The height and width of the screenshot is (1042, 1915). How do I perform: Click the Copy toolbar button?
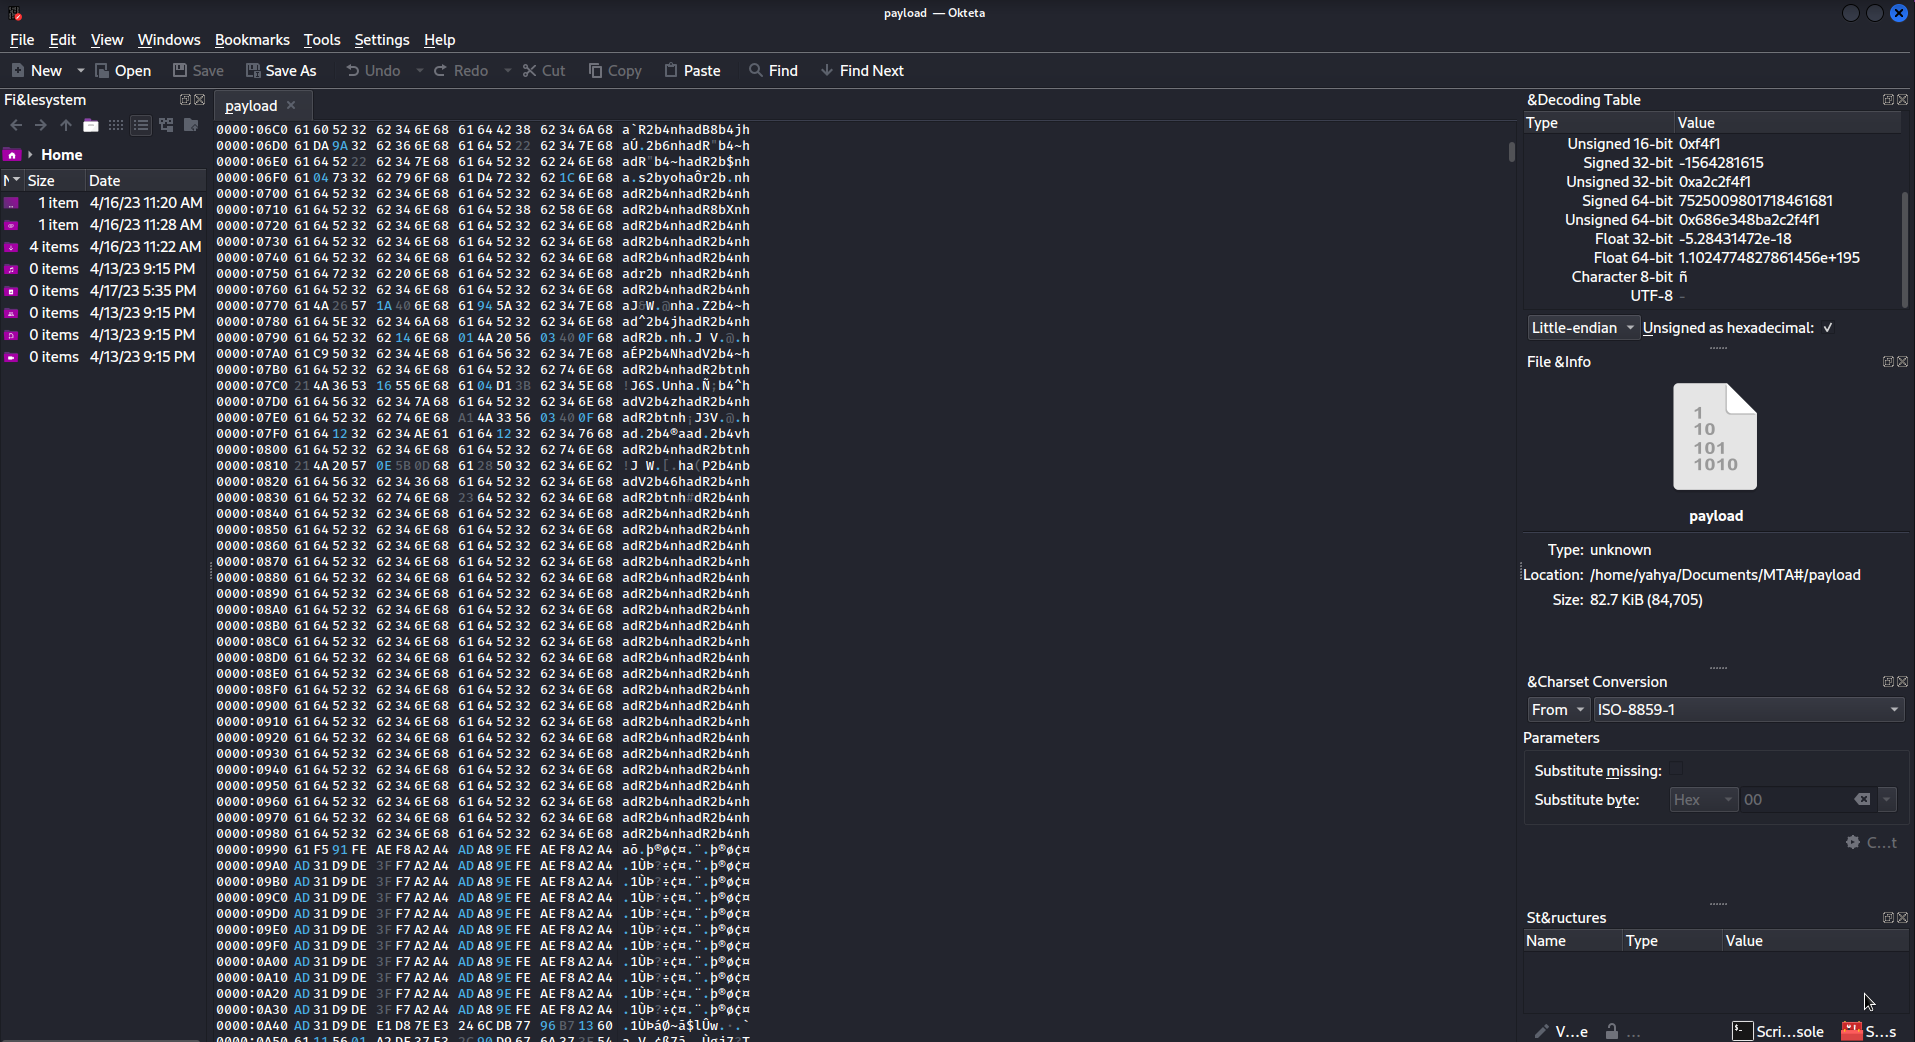coord(615,71)
